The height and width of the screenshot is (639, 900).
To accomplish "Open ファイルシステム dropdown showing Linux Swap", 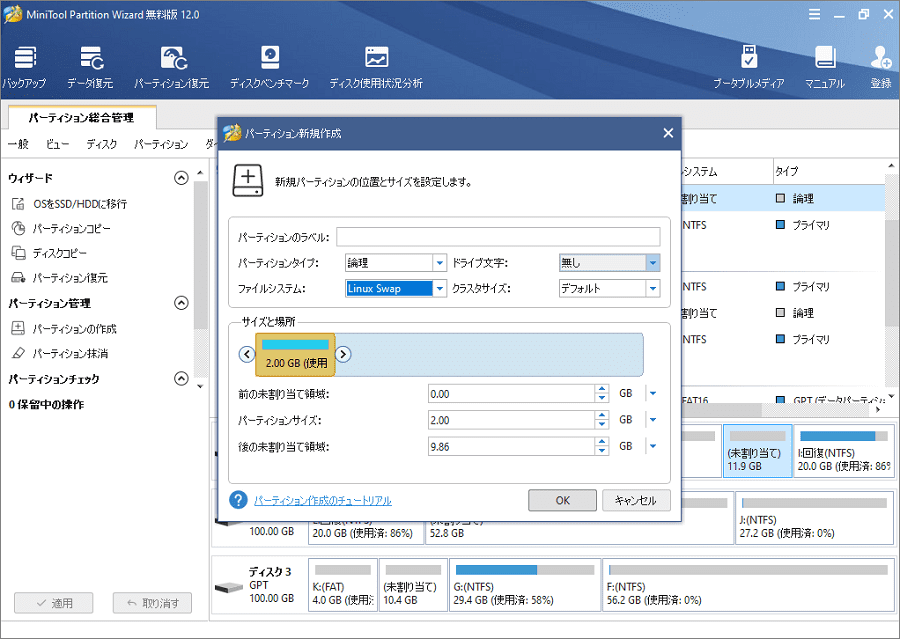I will click(439, 288).
